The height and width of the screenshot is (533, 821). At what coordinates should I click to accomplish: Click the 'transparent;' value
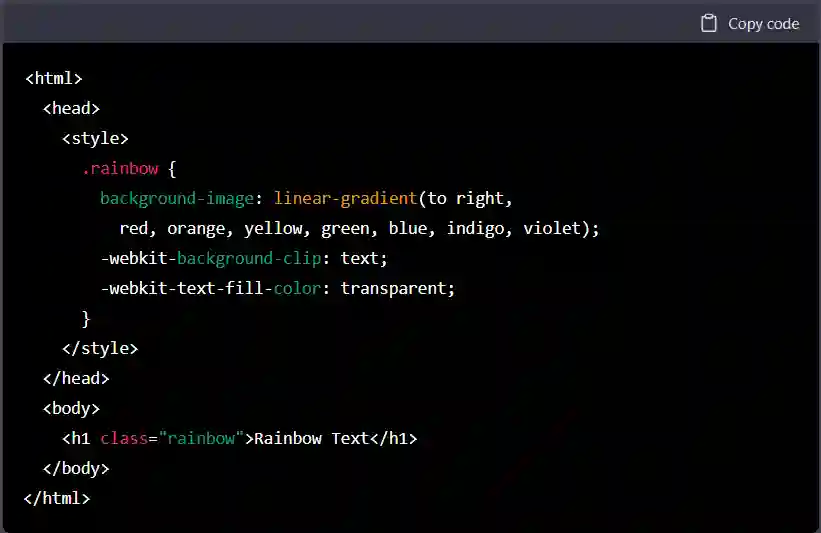(397, 289)
